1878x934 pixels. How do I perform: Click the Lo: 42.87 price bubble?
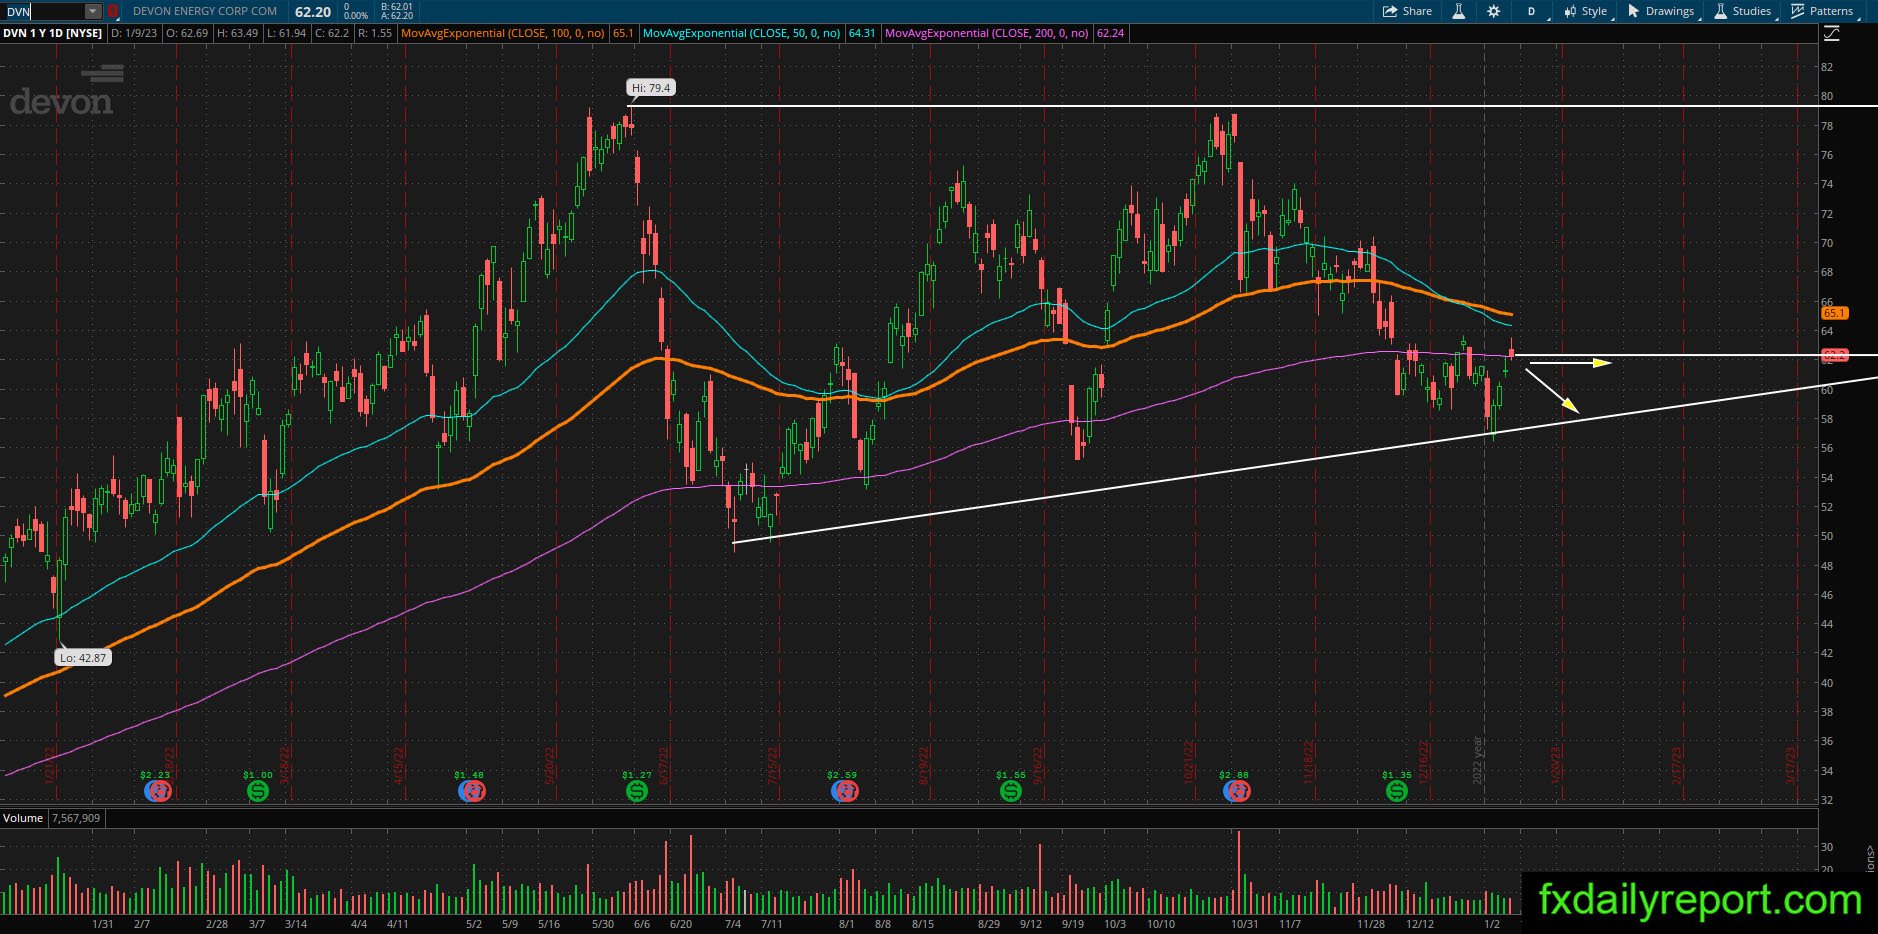pyautogui.click(x=83, y=658)
